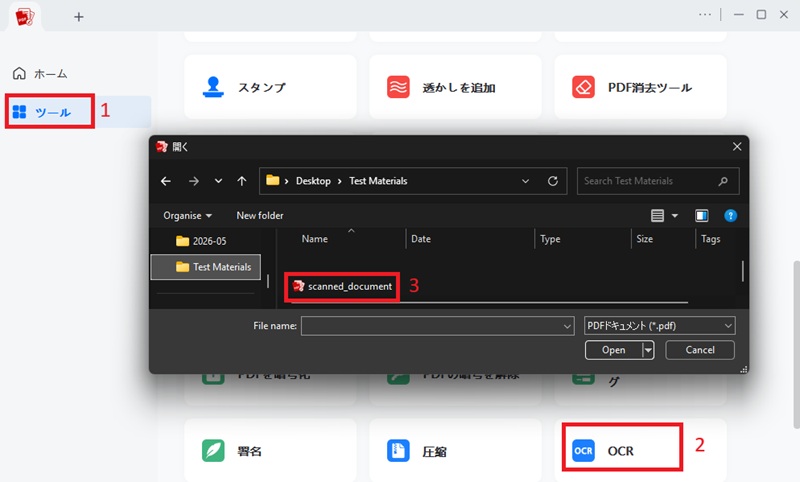Expand the Open button split arrow
The width and height of the screenshot is (800, 482).
[648, 350]
